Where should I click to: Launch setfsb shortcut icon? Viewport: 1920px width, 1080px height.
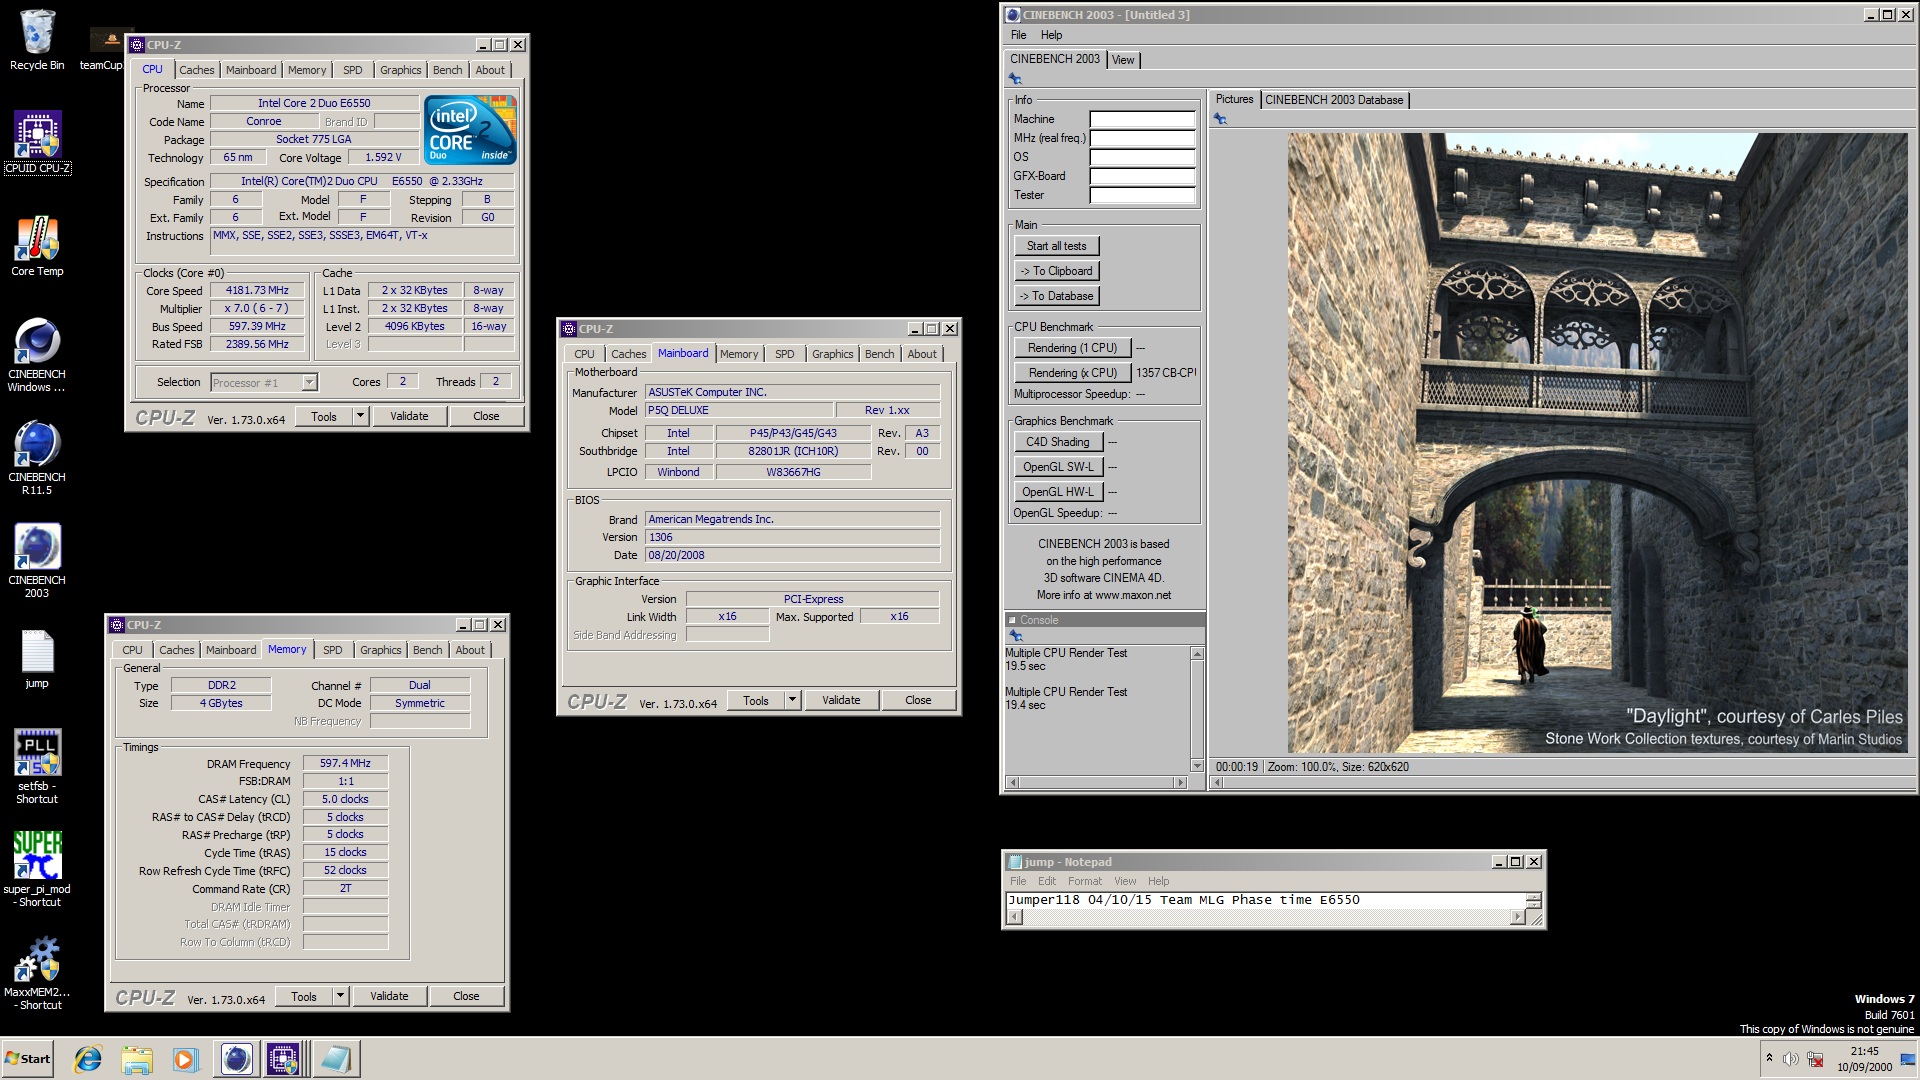coord(37,767)
